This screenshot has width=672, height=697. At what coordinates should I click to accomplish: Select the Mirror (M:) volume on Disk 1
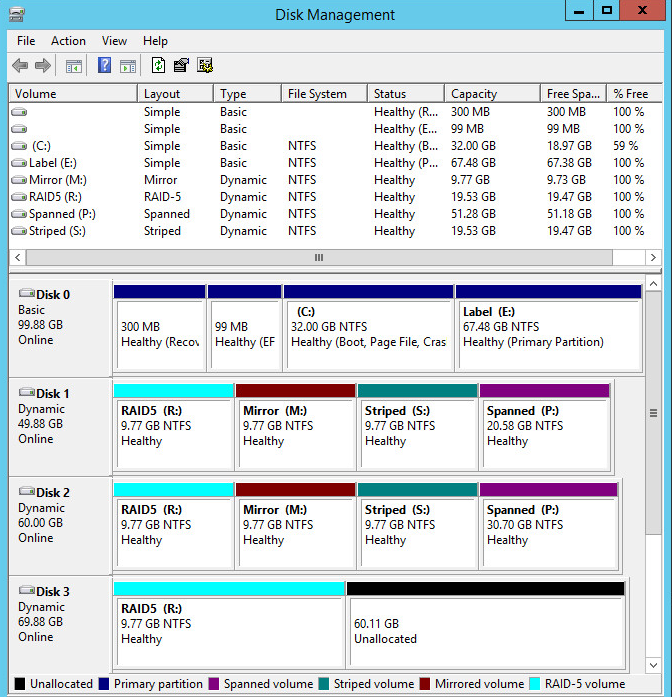click(295, 432)
